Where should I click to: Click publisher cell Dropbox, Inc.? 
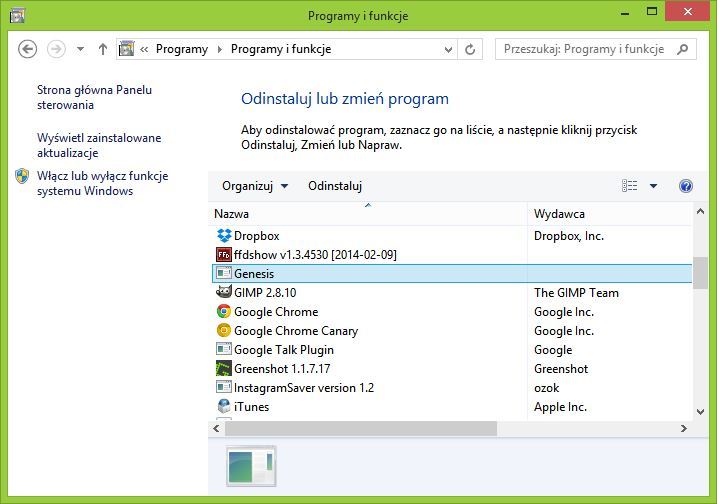pos(569,236)
